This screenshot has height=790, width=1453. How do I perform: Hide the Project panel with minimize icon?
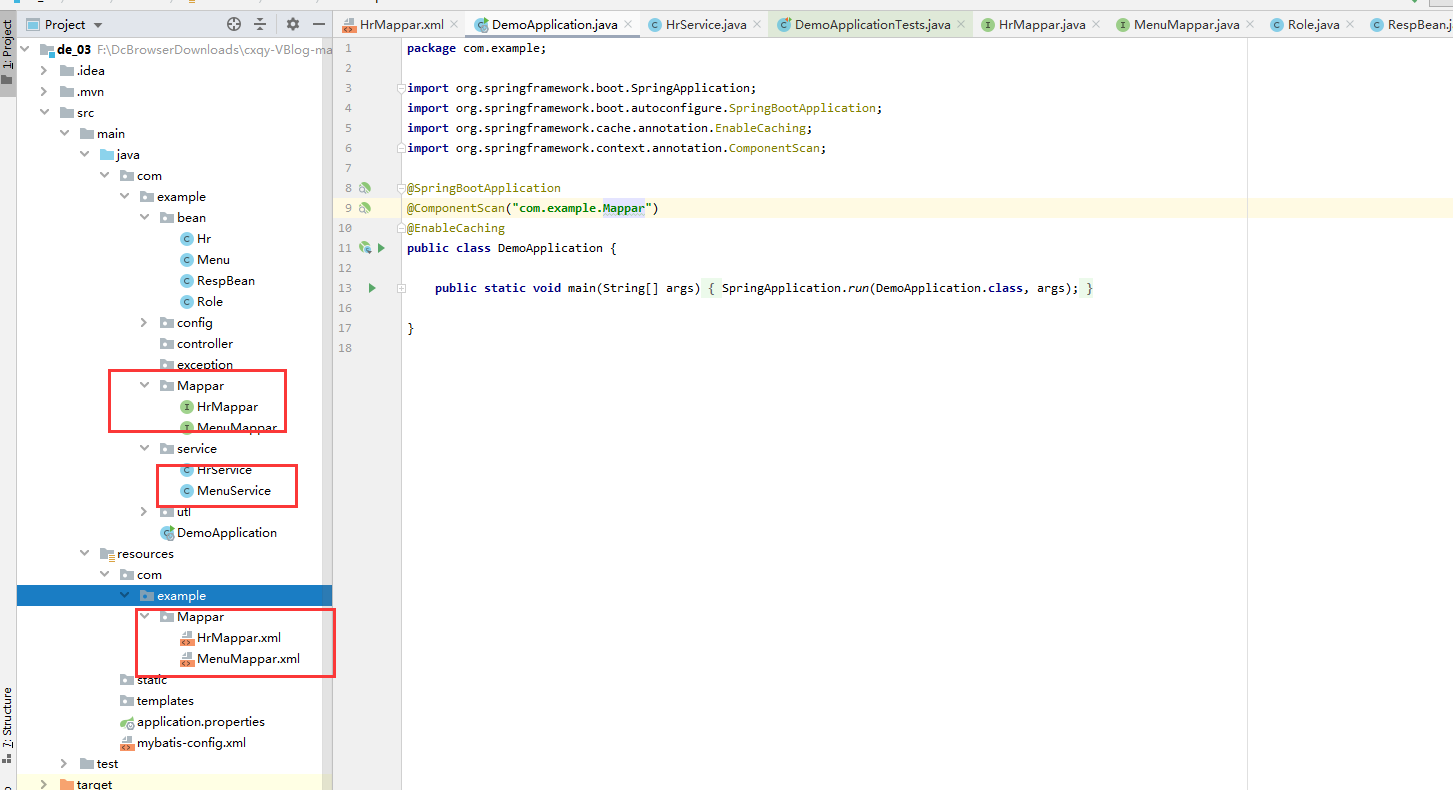click(319, 24)
